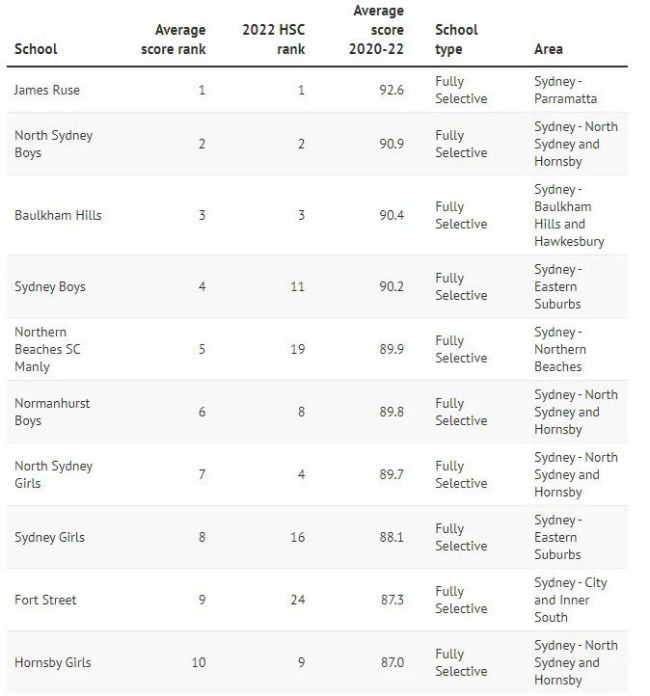Select Sydney - City and Inner South area
The height and width of the screenshot is (696, 650).
click(x=570, y=600)
